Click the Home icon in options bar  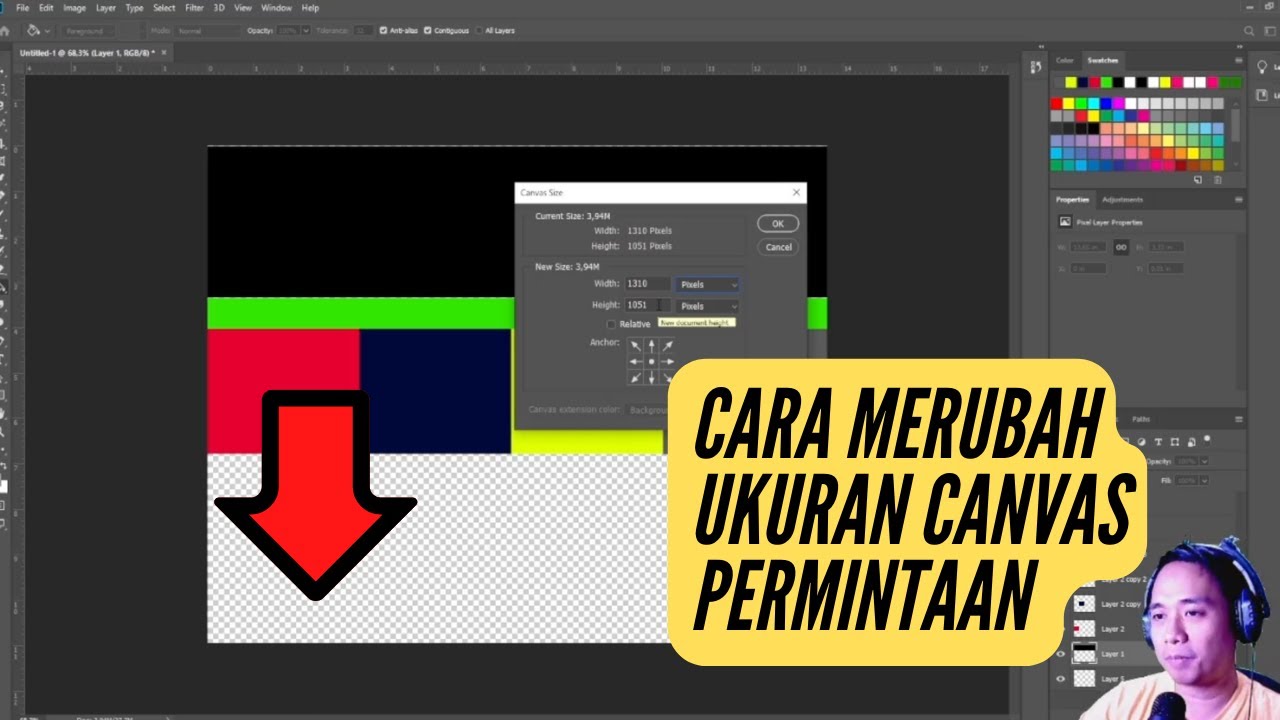point(6,31)
